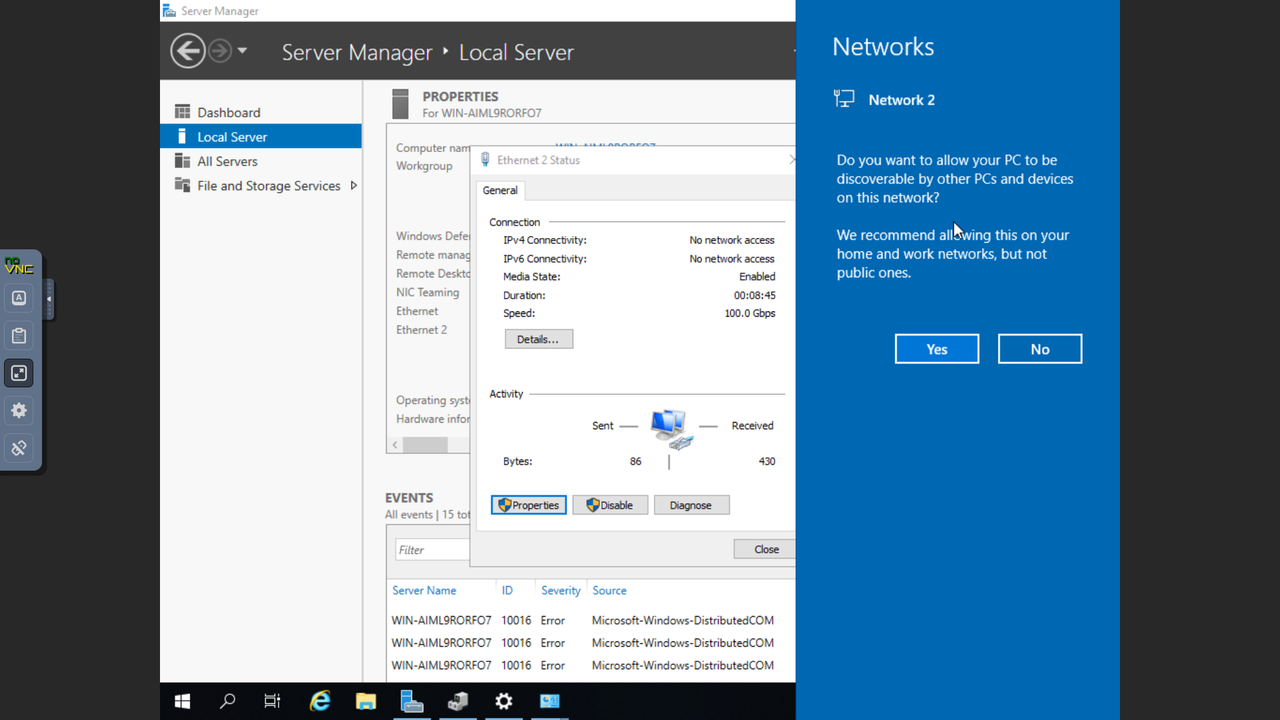Click the File and Storage Services icon

click(x=182, y=185)
